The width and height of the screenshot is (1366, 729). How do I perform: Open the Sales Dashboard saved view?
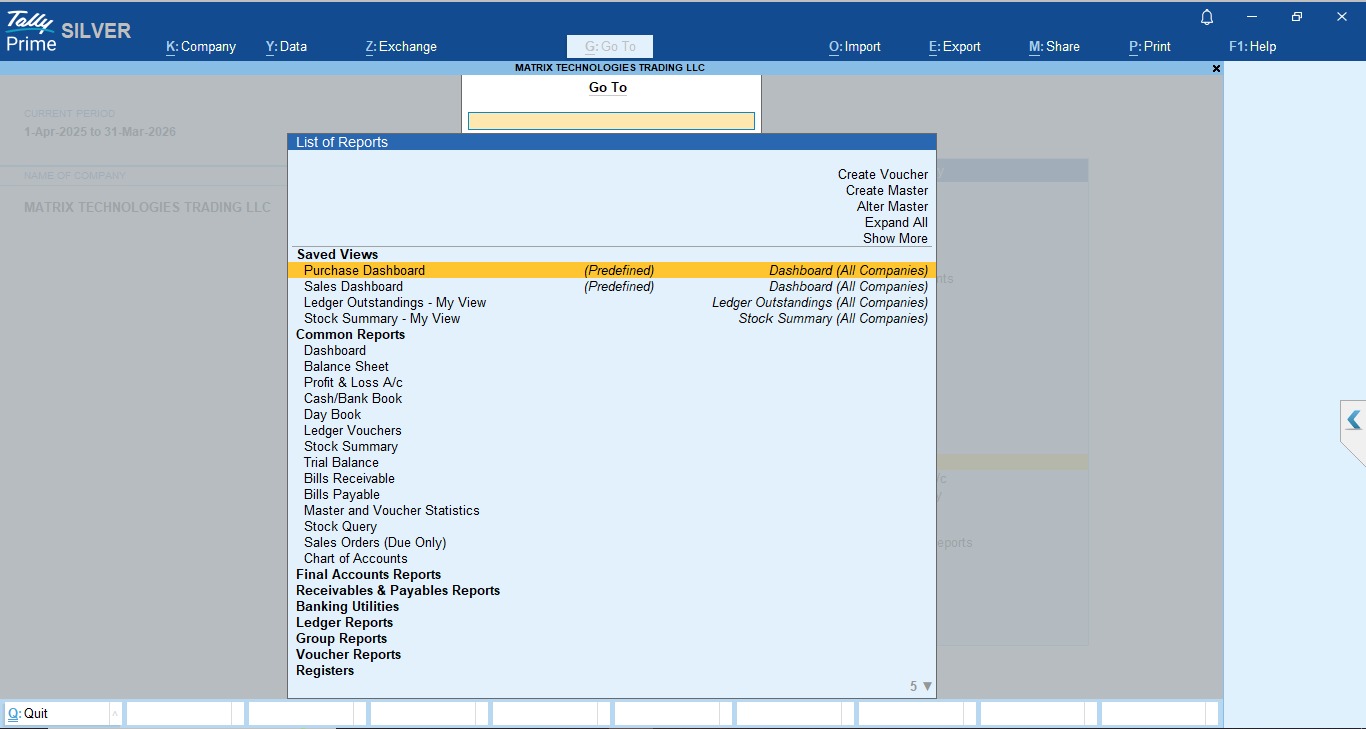(353, 286)
